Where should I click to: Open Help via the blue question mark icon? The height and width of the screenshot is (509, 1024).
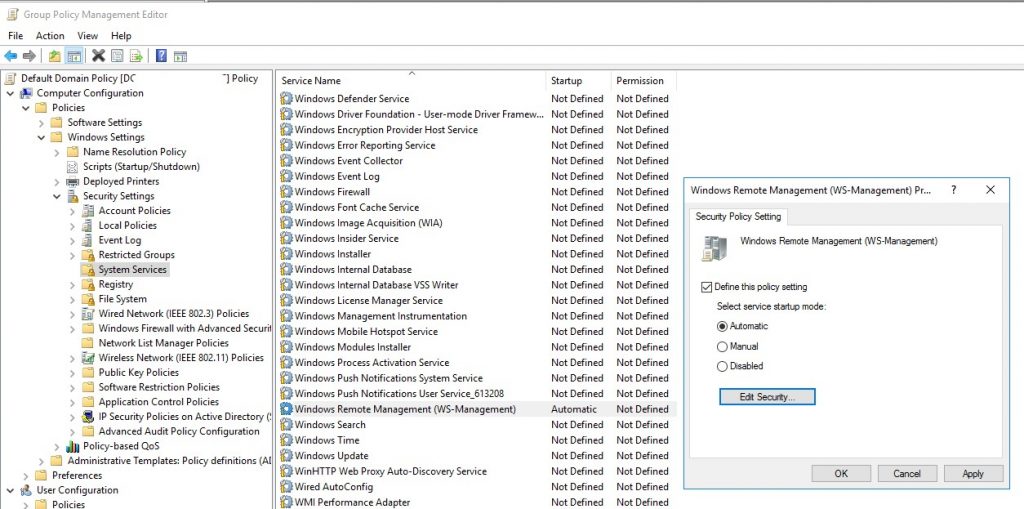(161, 56)
